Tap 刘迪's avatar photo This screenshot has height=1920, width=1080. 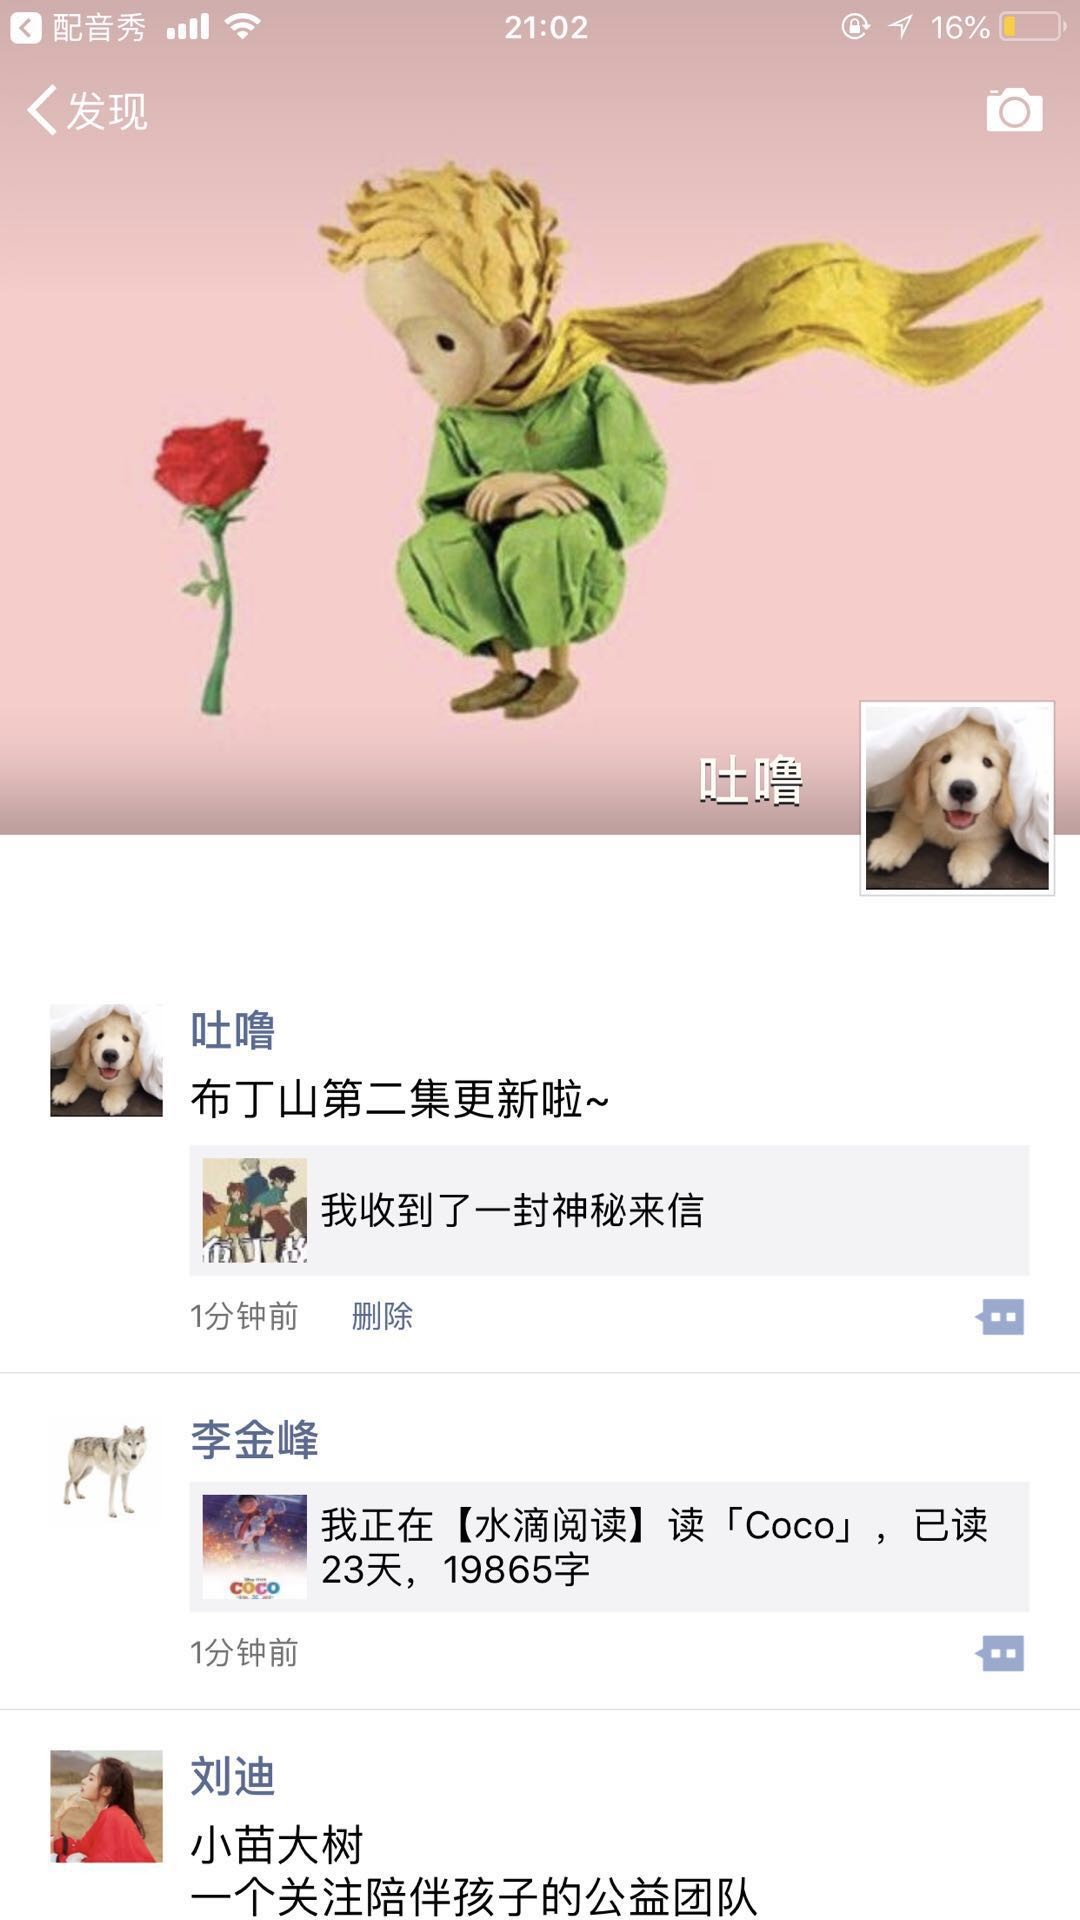click(106, 1806)
